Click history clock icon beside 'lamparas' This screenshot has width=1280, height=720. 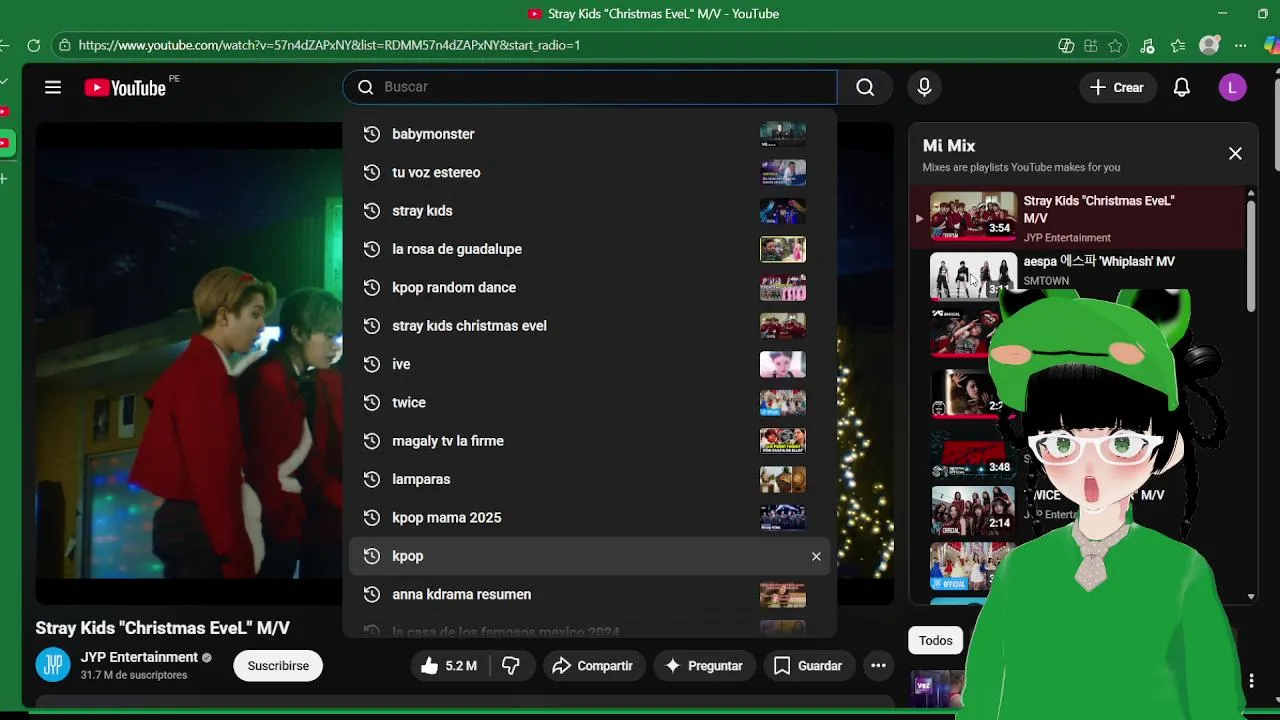(371, 479)
